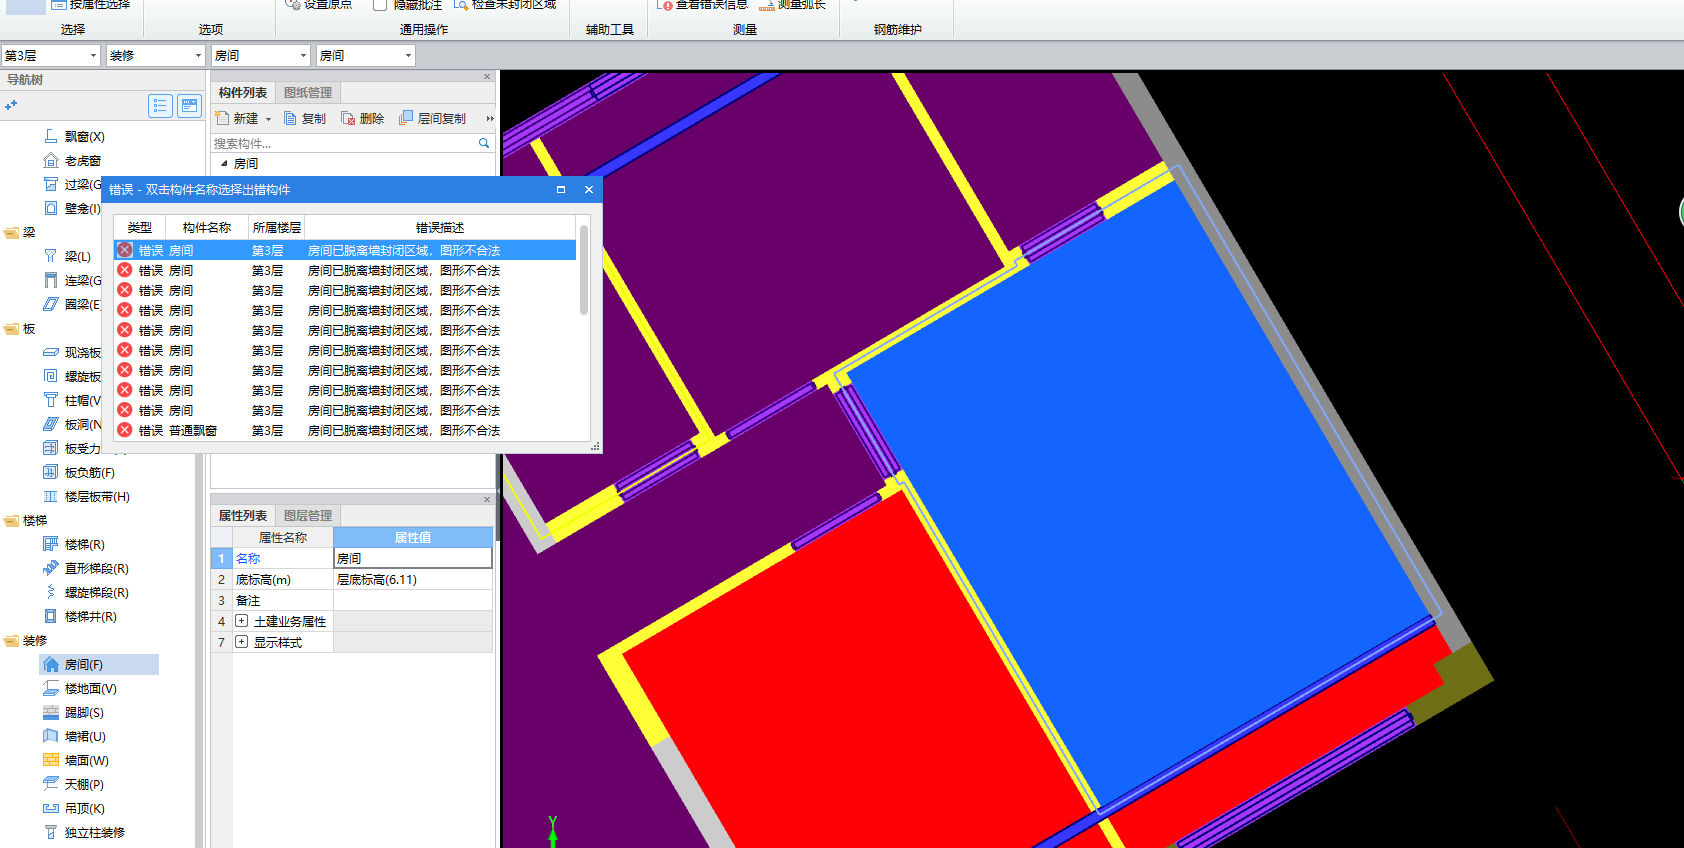Click the blue plus icon in navigation tree
This screenshot has width=1684, height=848.
click(11, 105)
